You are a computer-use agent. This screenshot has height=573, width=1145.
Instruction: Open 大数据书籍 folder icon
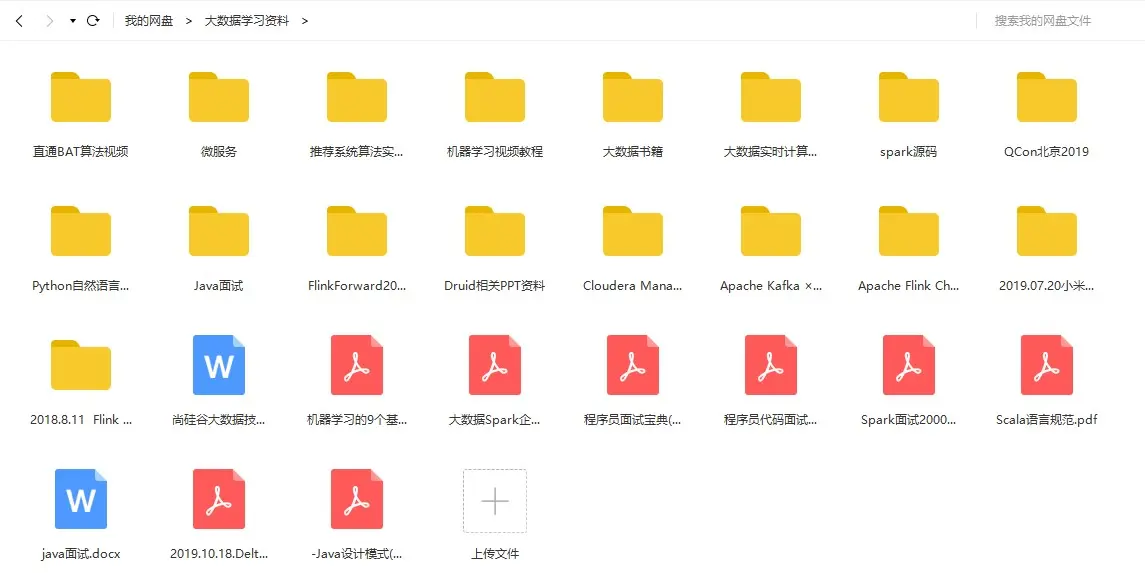(632, 97)
